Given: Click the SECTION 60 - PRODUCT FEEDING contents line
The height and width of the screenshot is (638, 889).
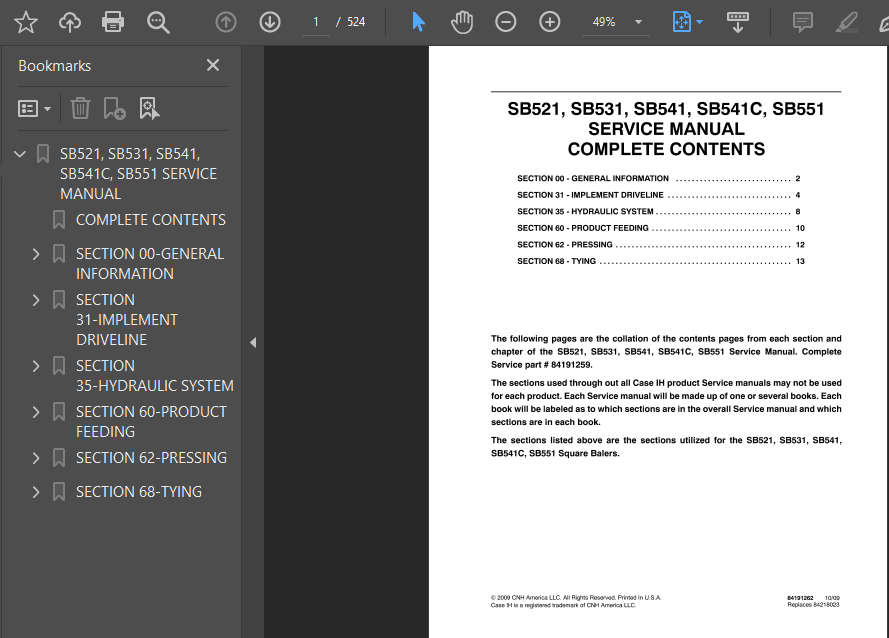Looking at the screenshot, I should pyautogui.click(x=661, y=228).
